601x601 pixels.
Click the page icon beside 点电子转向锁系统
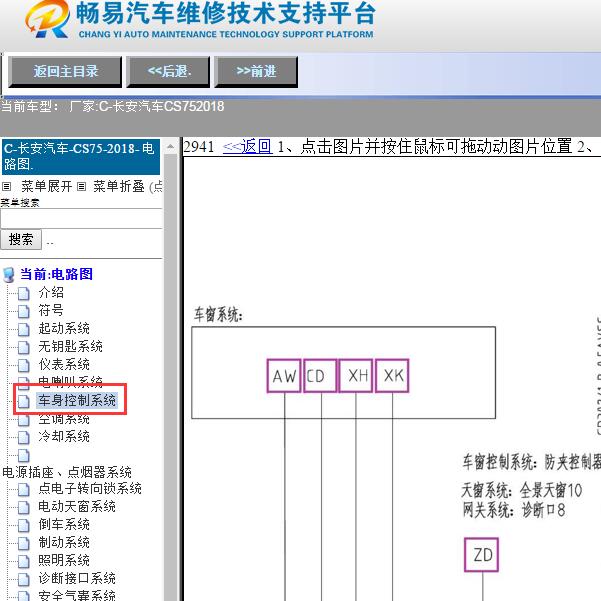[x=24, y=490]
